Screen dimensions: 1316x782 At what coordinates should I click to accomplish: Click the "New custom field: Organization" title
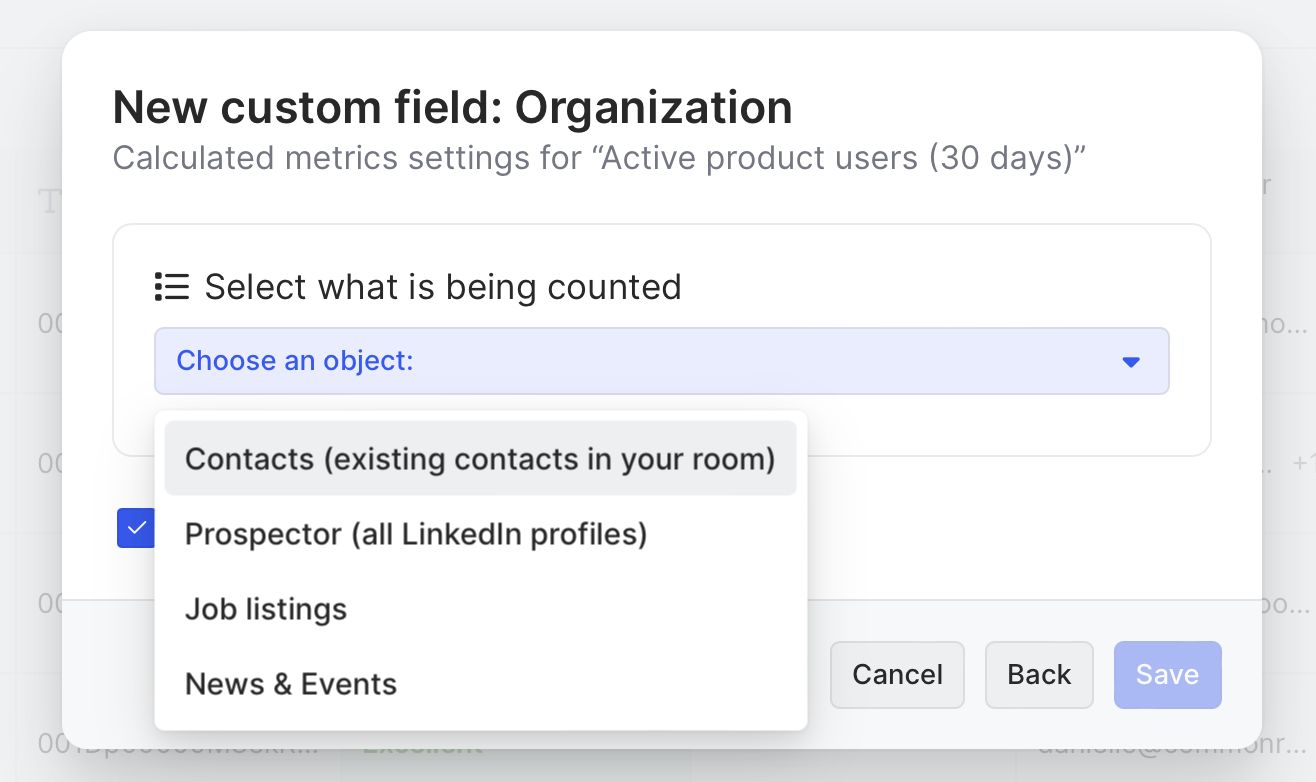[452, 108]
